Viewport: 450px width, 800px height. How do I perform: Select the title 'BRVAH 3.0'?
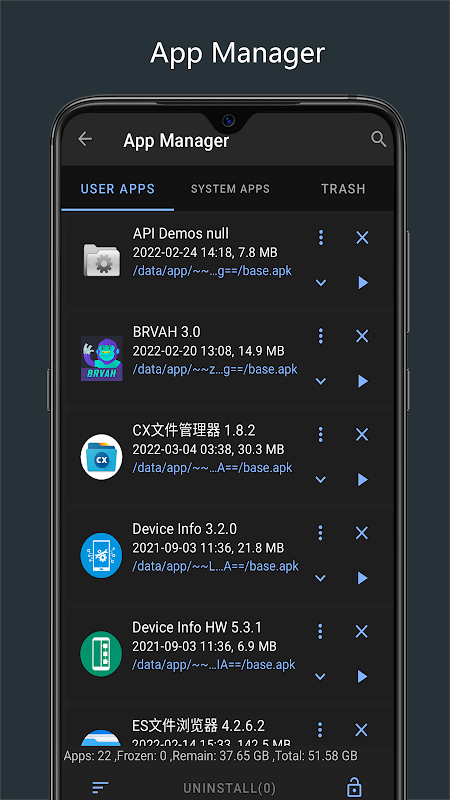click(x=166, y=332)
